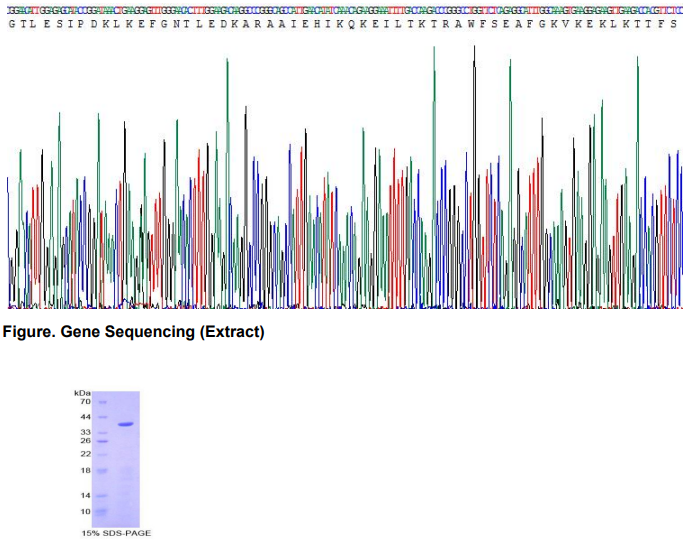
Task: Click the "kDa" unit label above the gel markers
Action: pos(82,393)
